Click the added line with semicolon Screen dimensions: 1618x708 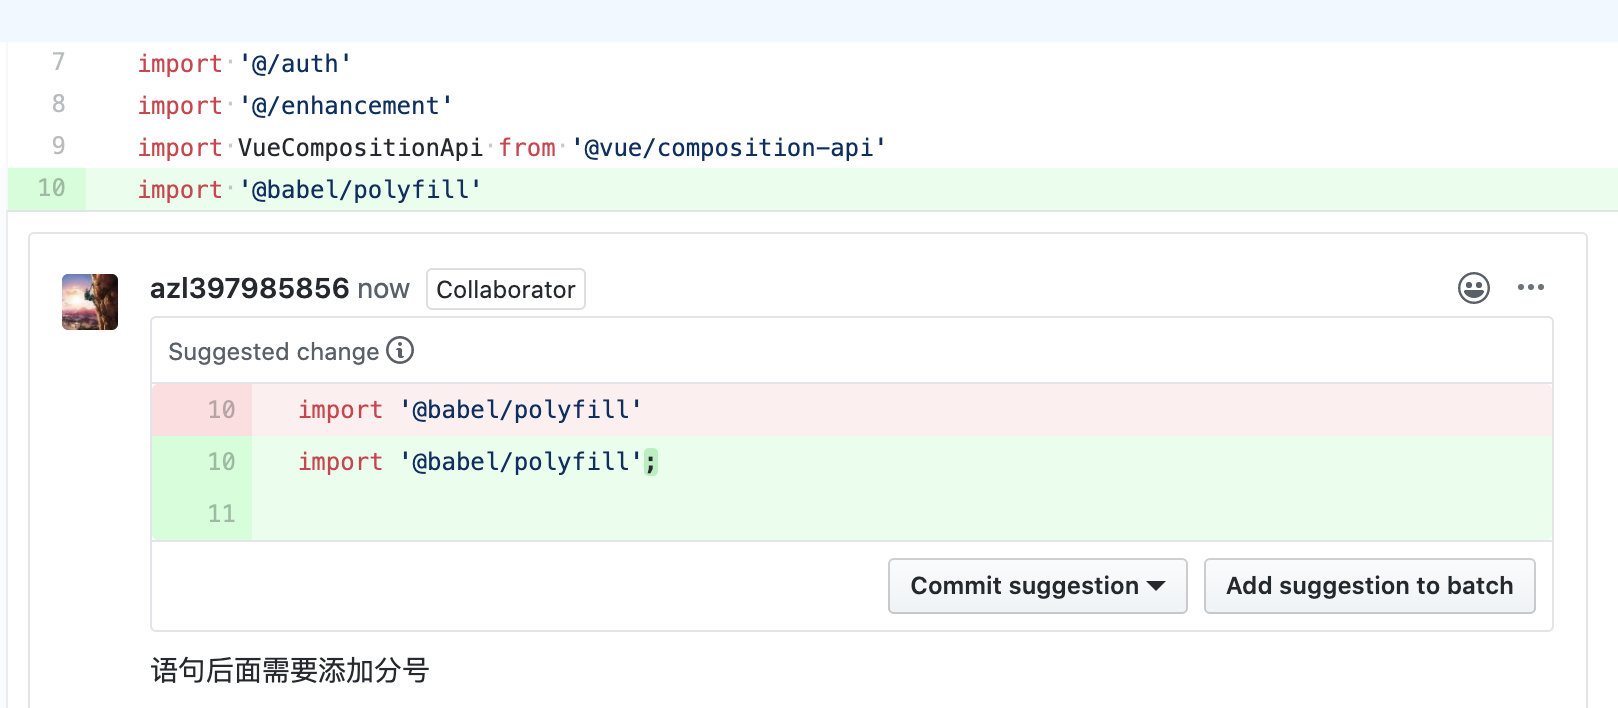coord(852,461)
